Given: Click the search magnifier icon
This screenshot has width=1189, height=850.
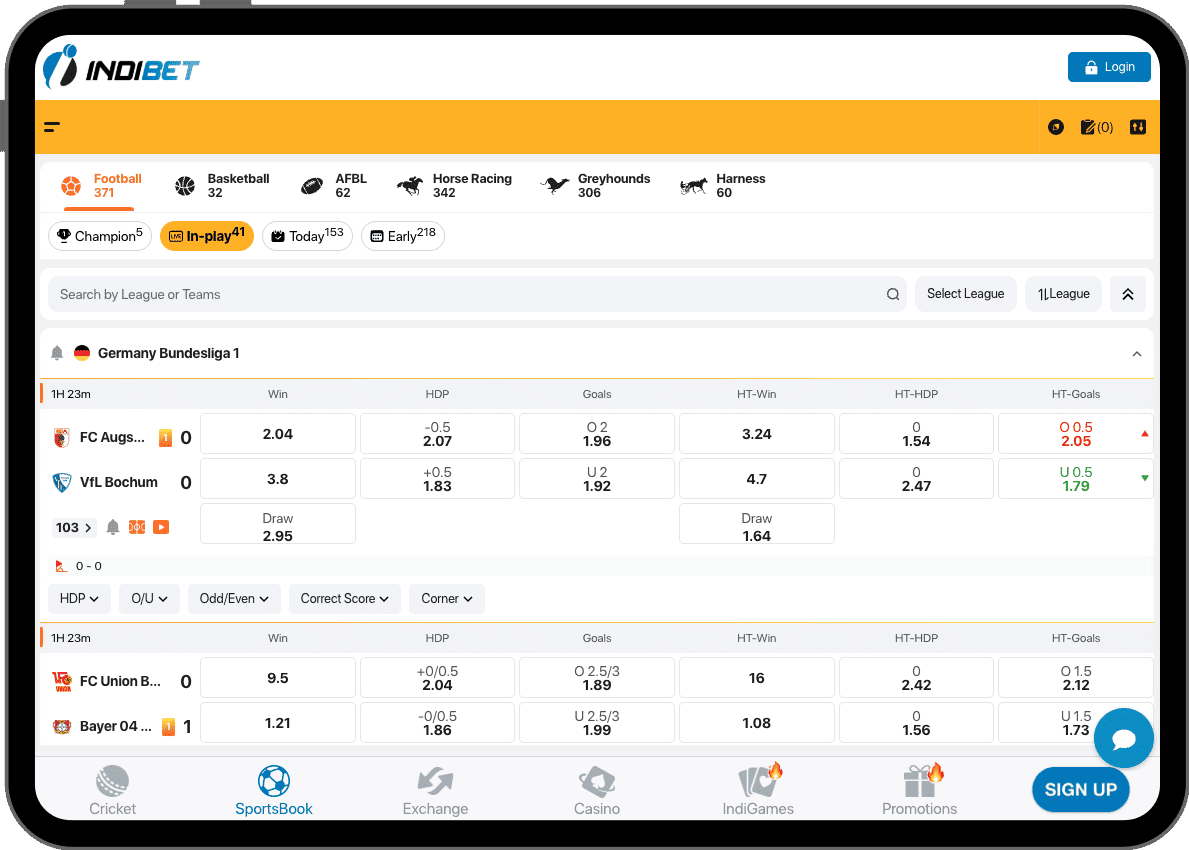Looking at the screenshot, I should (x=892, y=295).
